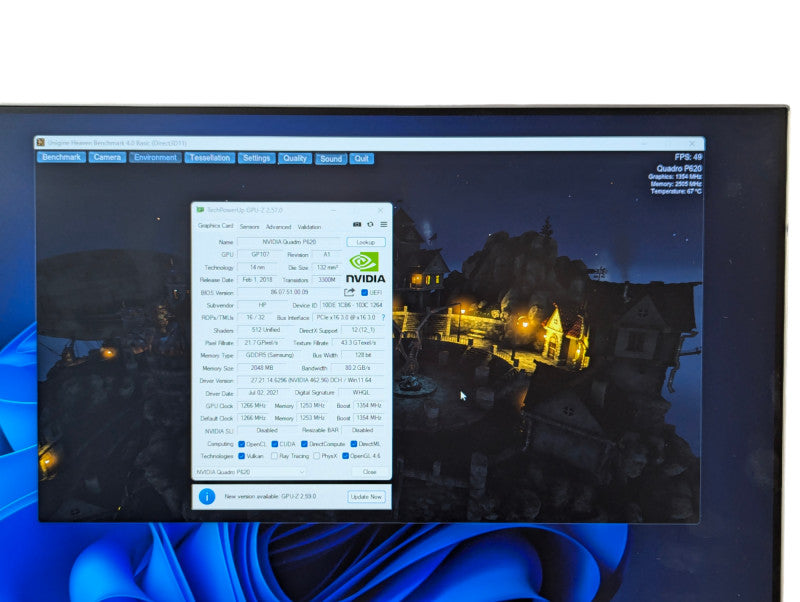This screenshot has width=800, height=602.
Task: Take a GPU-Z screenshot with the camera icon
Action: coord(357,224)
